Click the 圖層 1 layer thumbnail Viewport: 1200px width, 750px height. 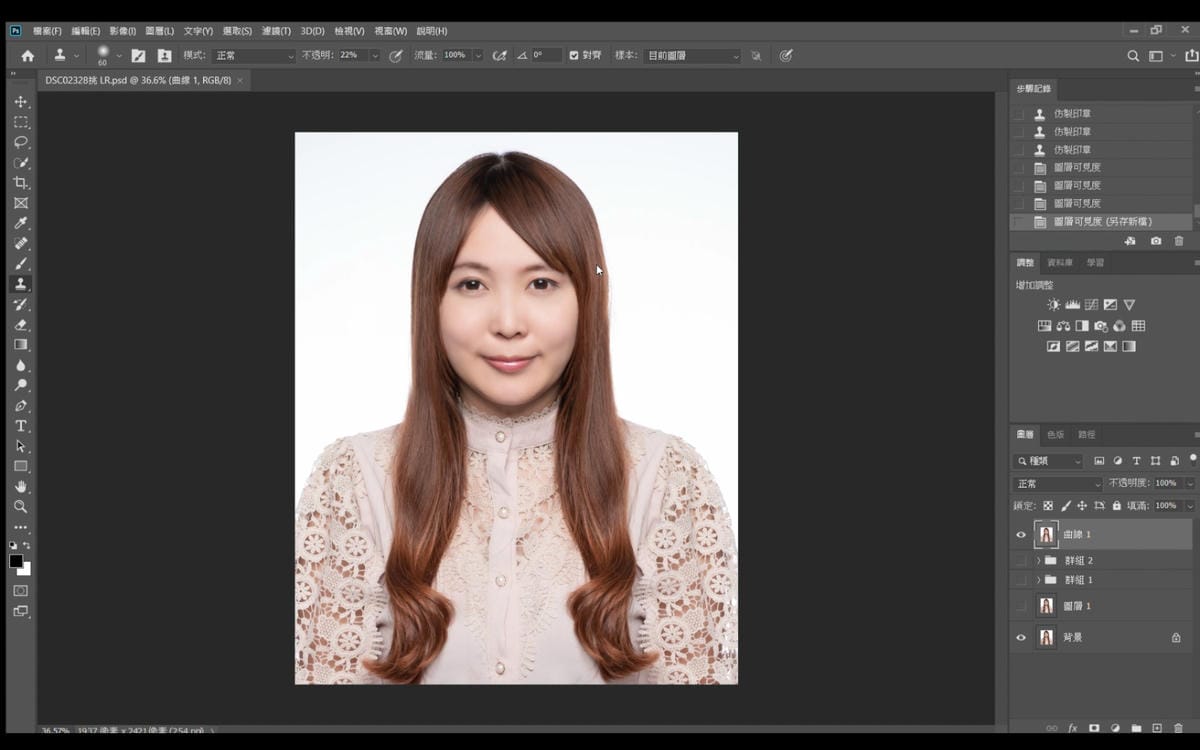point(1046,606)
